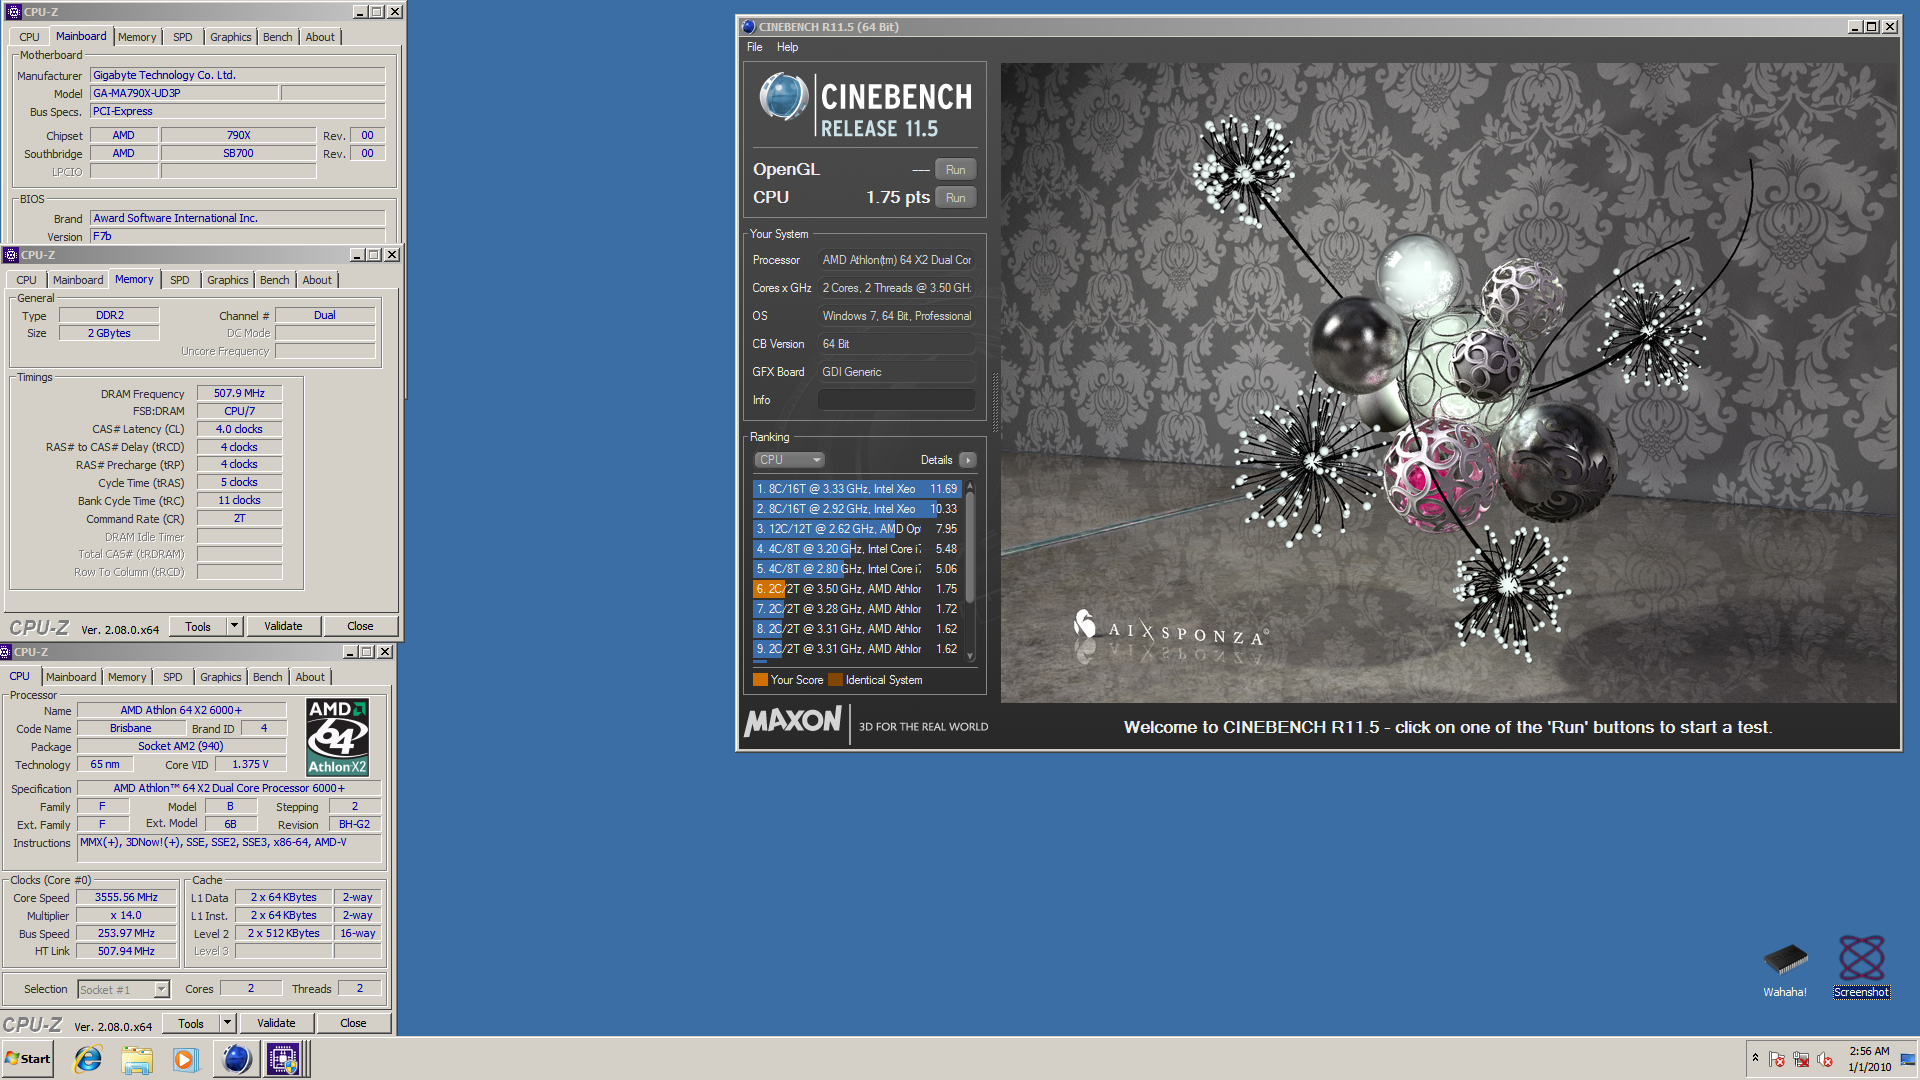Click Tools button in the Memory window

pos(198,626)
